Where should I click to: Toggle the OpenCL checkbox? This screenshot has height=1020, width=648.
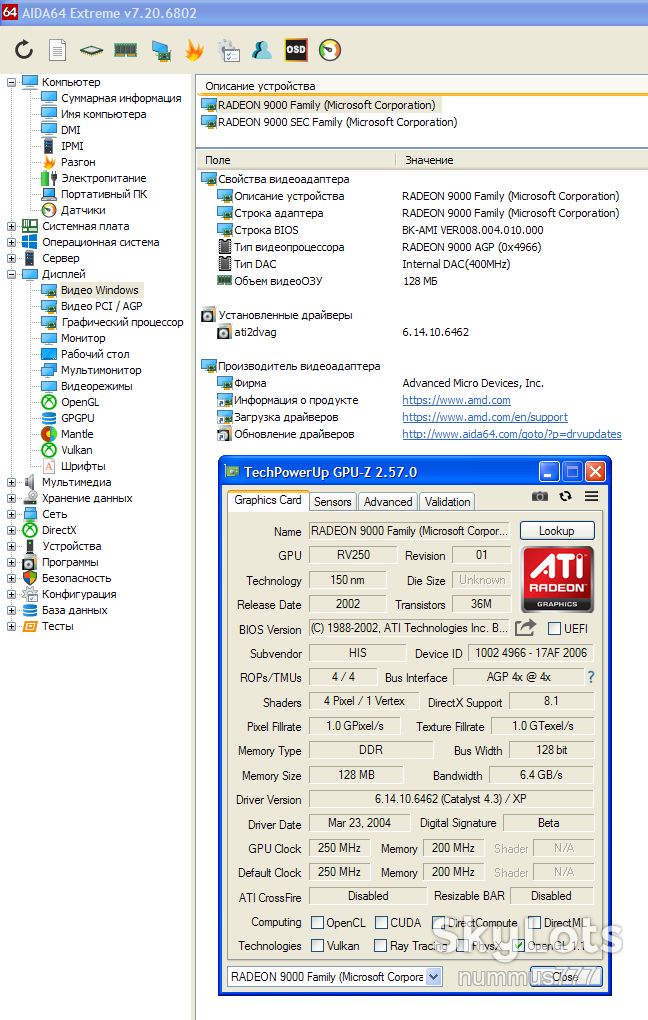coord(317,922)
